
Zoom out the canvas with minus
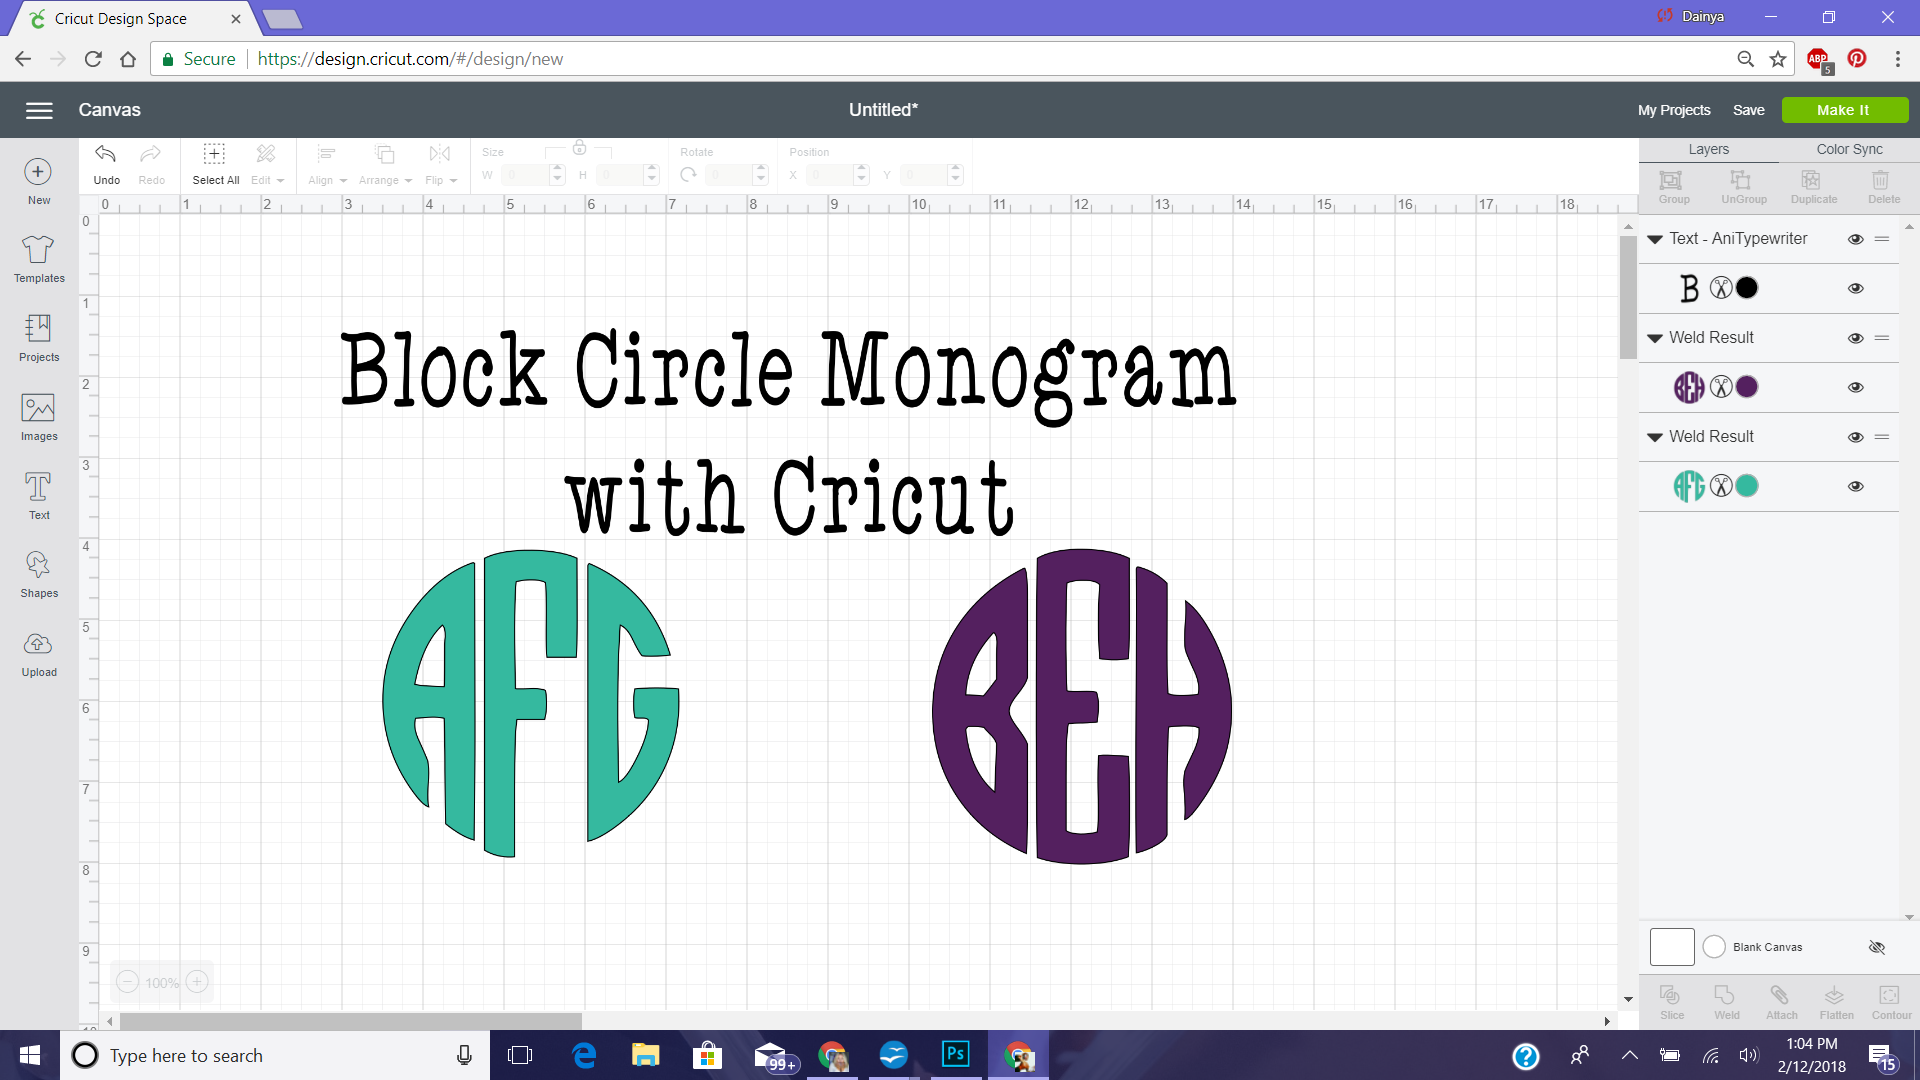pyautogui.click(x=127, y=982)
